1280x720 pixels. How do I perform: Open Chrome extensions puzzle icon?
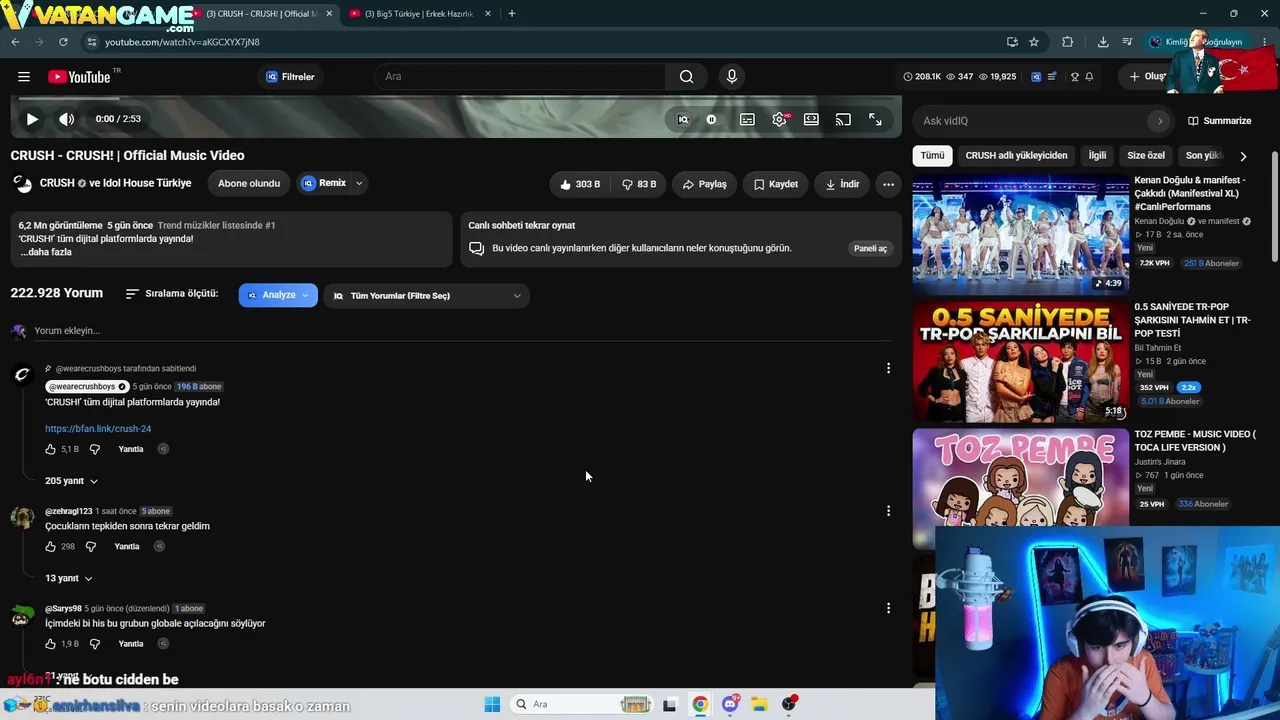(1067, 42)
